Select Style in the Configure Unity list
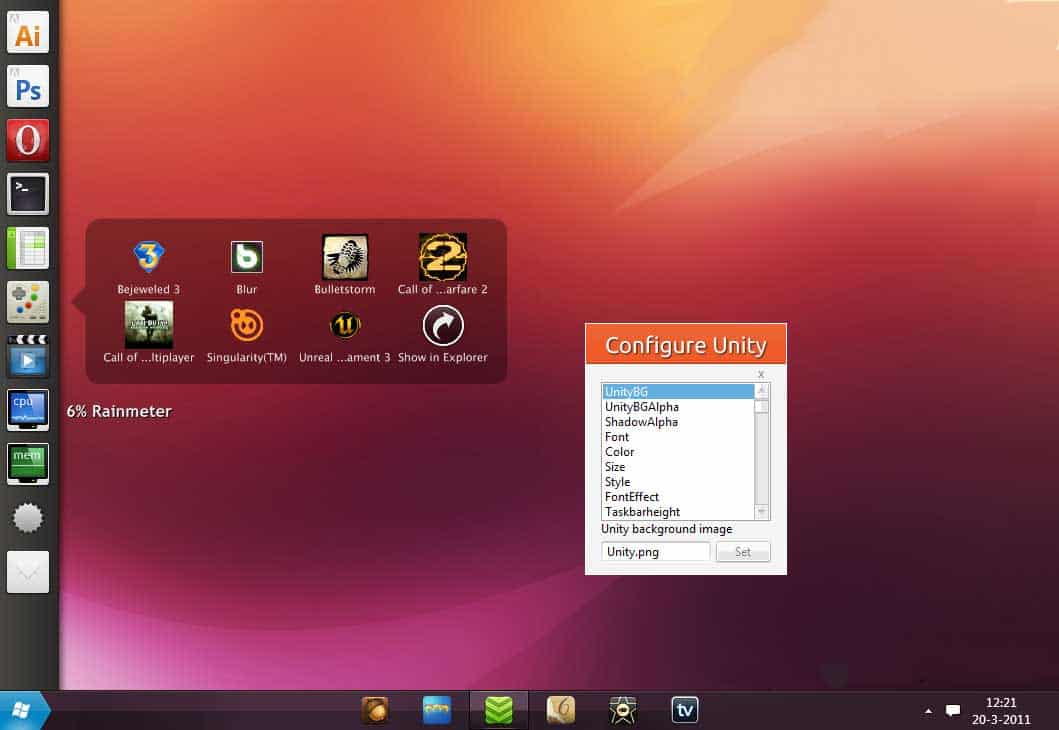1059x730 pixels. click(x=678, y=481)
